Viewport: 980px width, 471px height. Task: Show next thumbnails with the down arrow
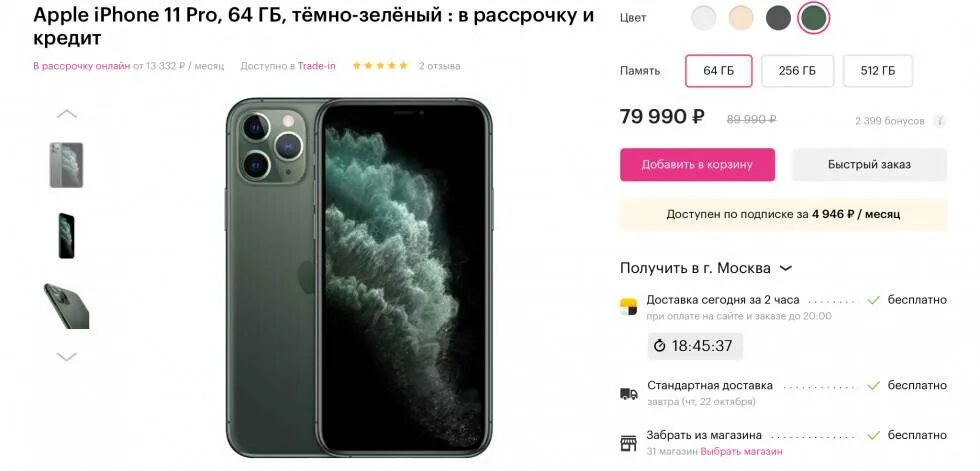67,357
